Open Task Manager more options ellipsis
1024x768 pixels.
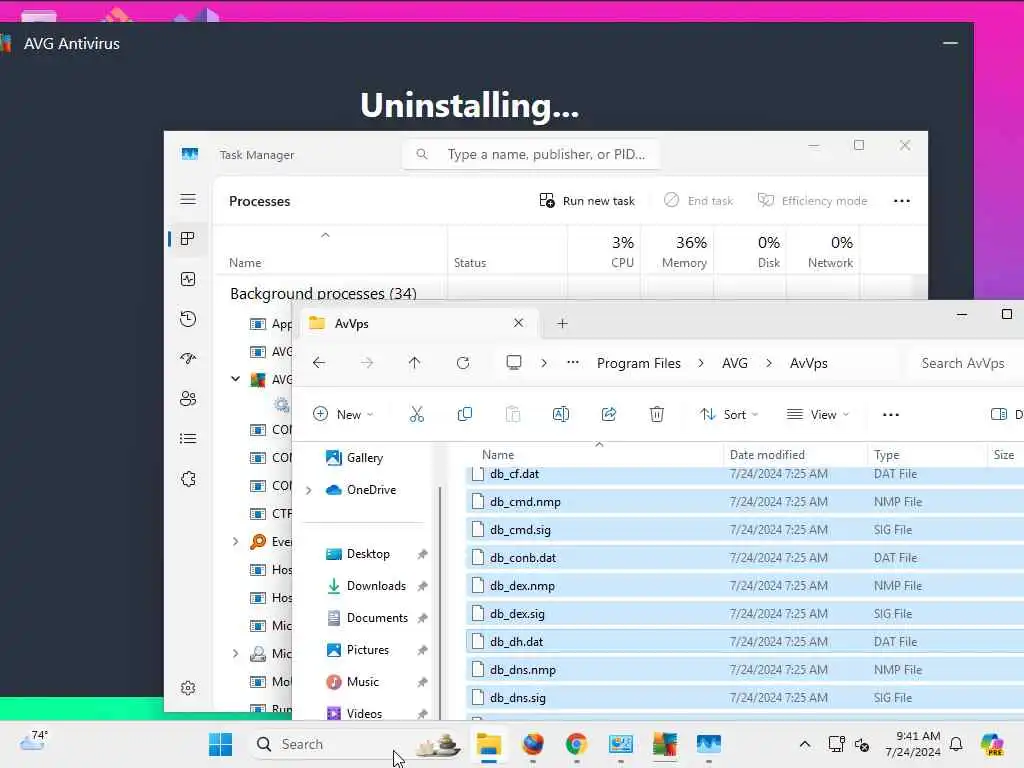(x=902, y=200)
